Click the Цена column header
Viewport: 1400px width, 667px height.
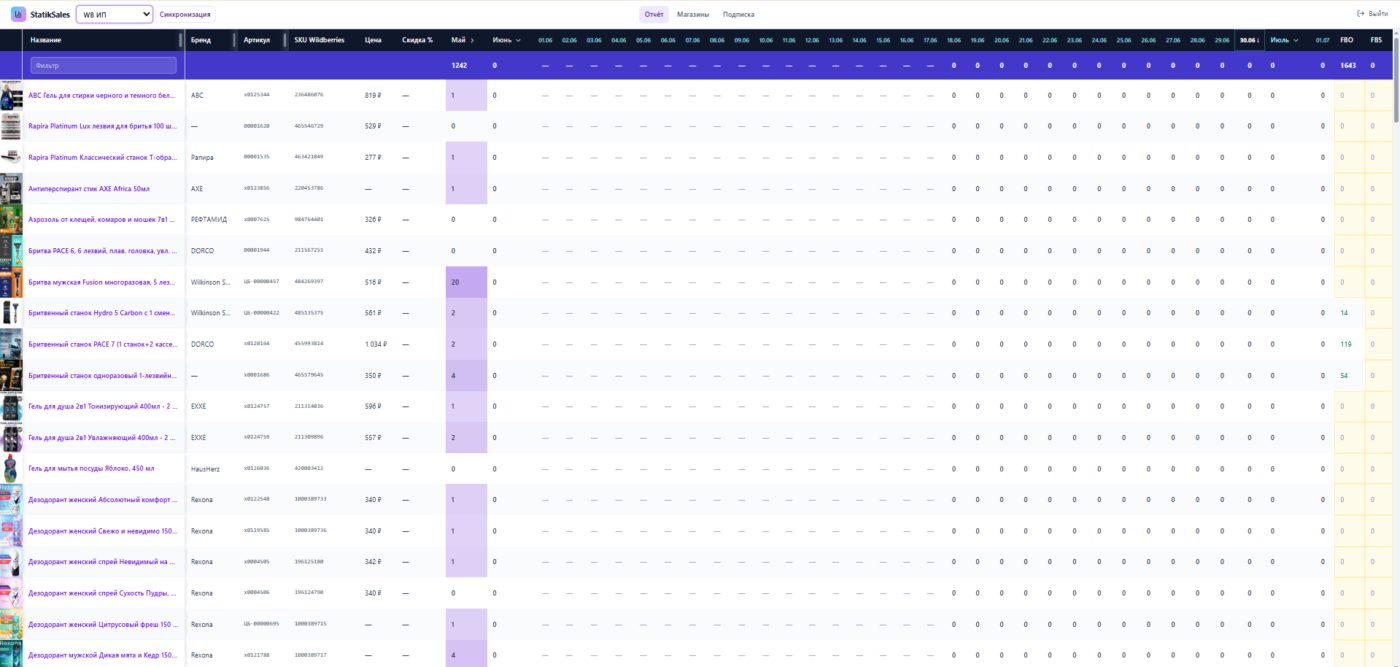click(373, 40)
